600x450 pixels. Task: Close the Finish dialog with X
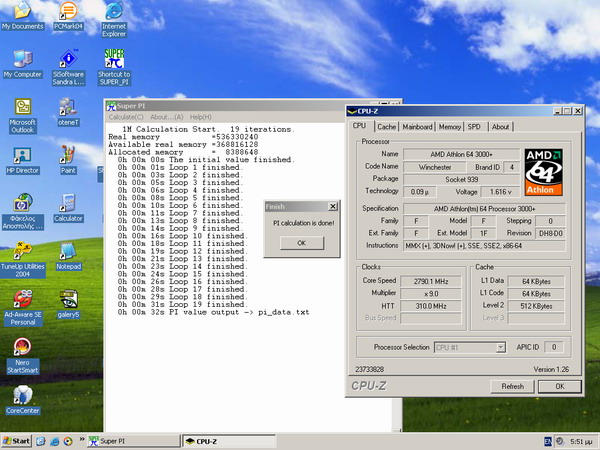[333, 207]
